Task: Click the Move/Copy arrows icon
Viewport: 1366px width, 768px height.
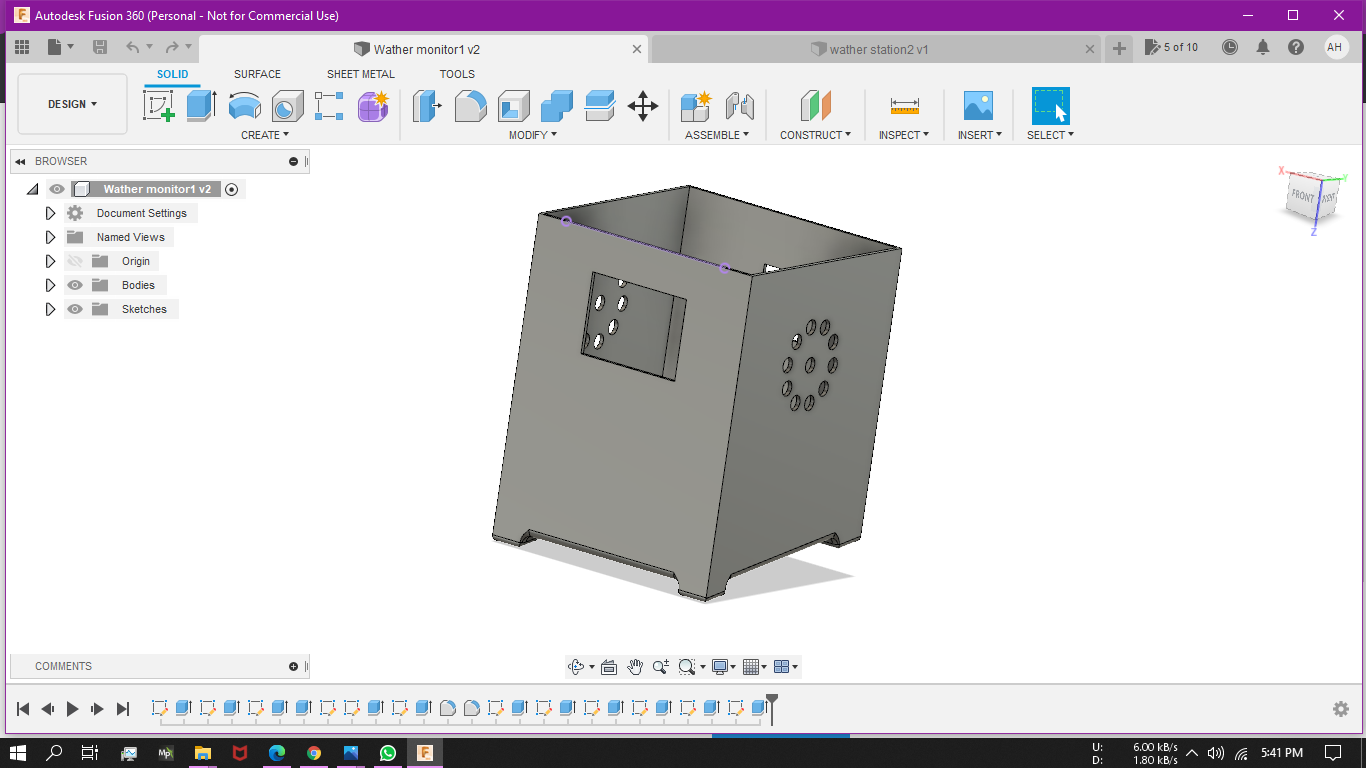Action: [642, 105]
